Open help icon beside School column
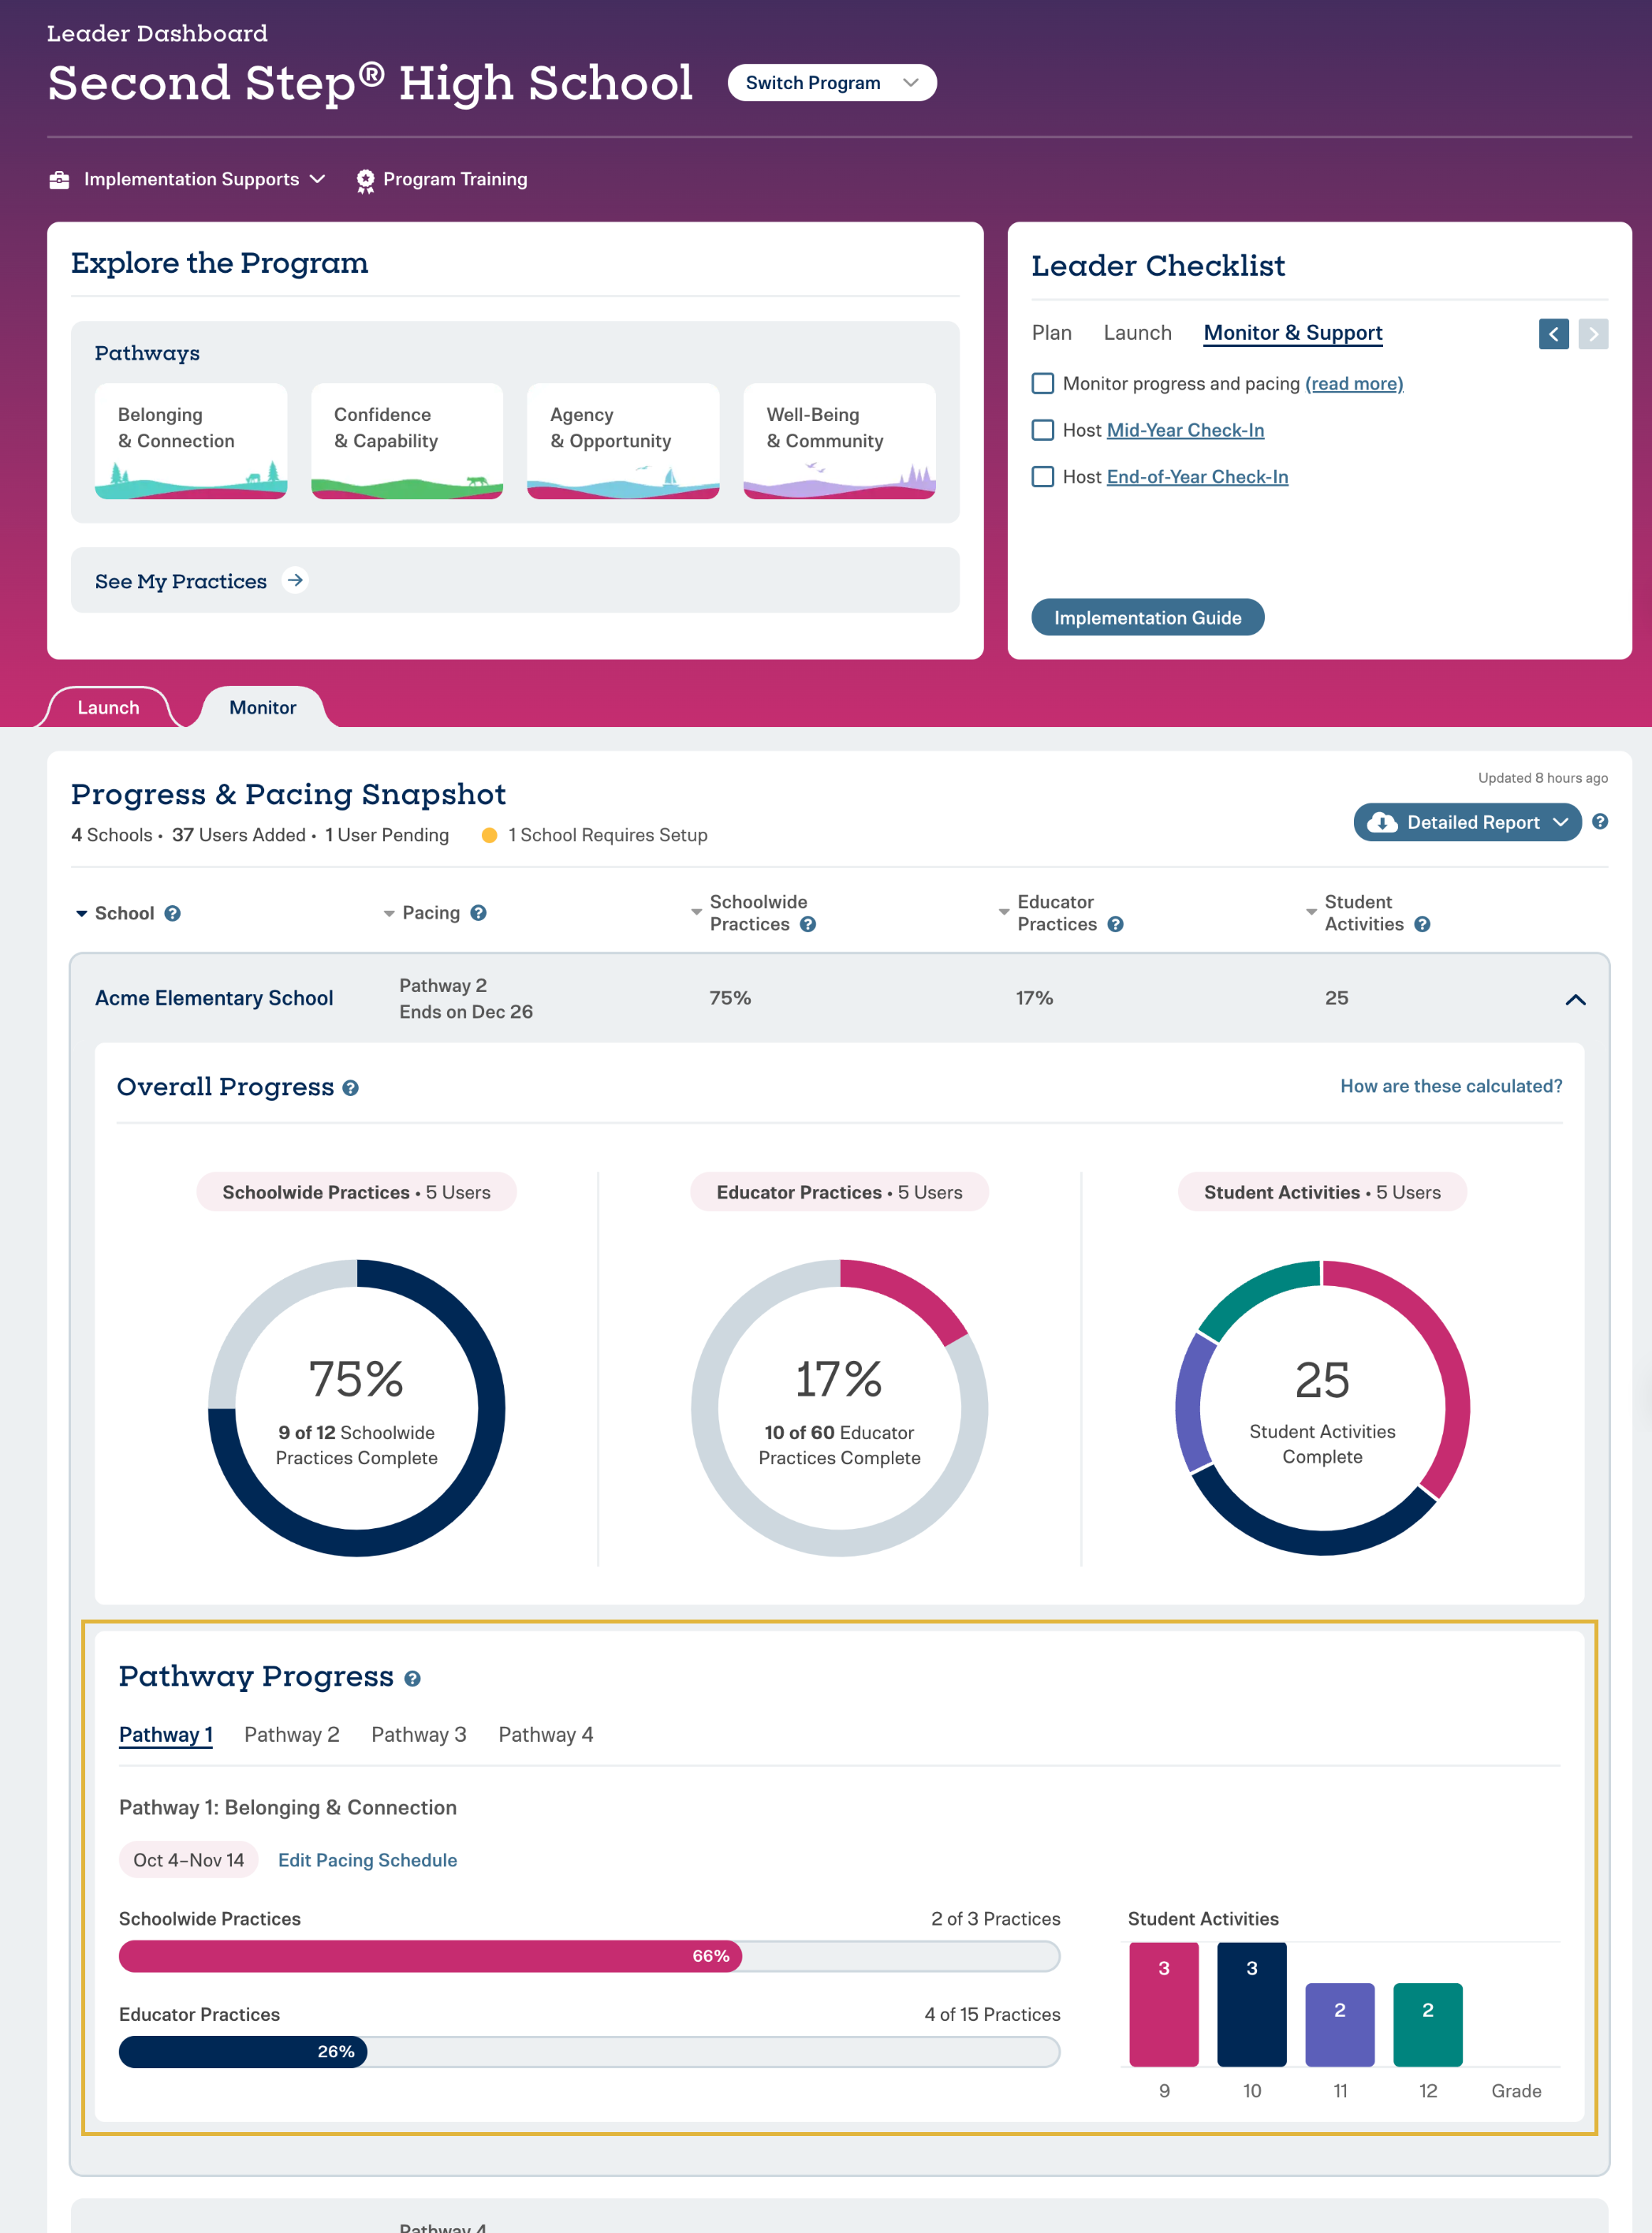 pos(172,913)
